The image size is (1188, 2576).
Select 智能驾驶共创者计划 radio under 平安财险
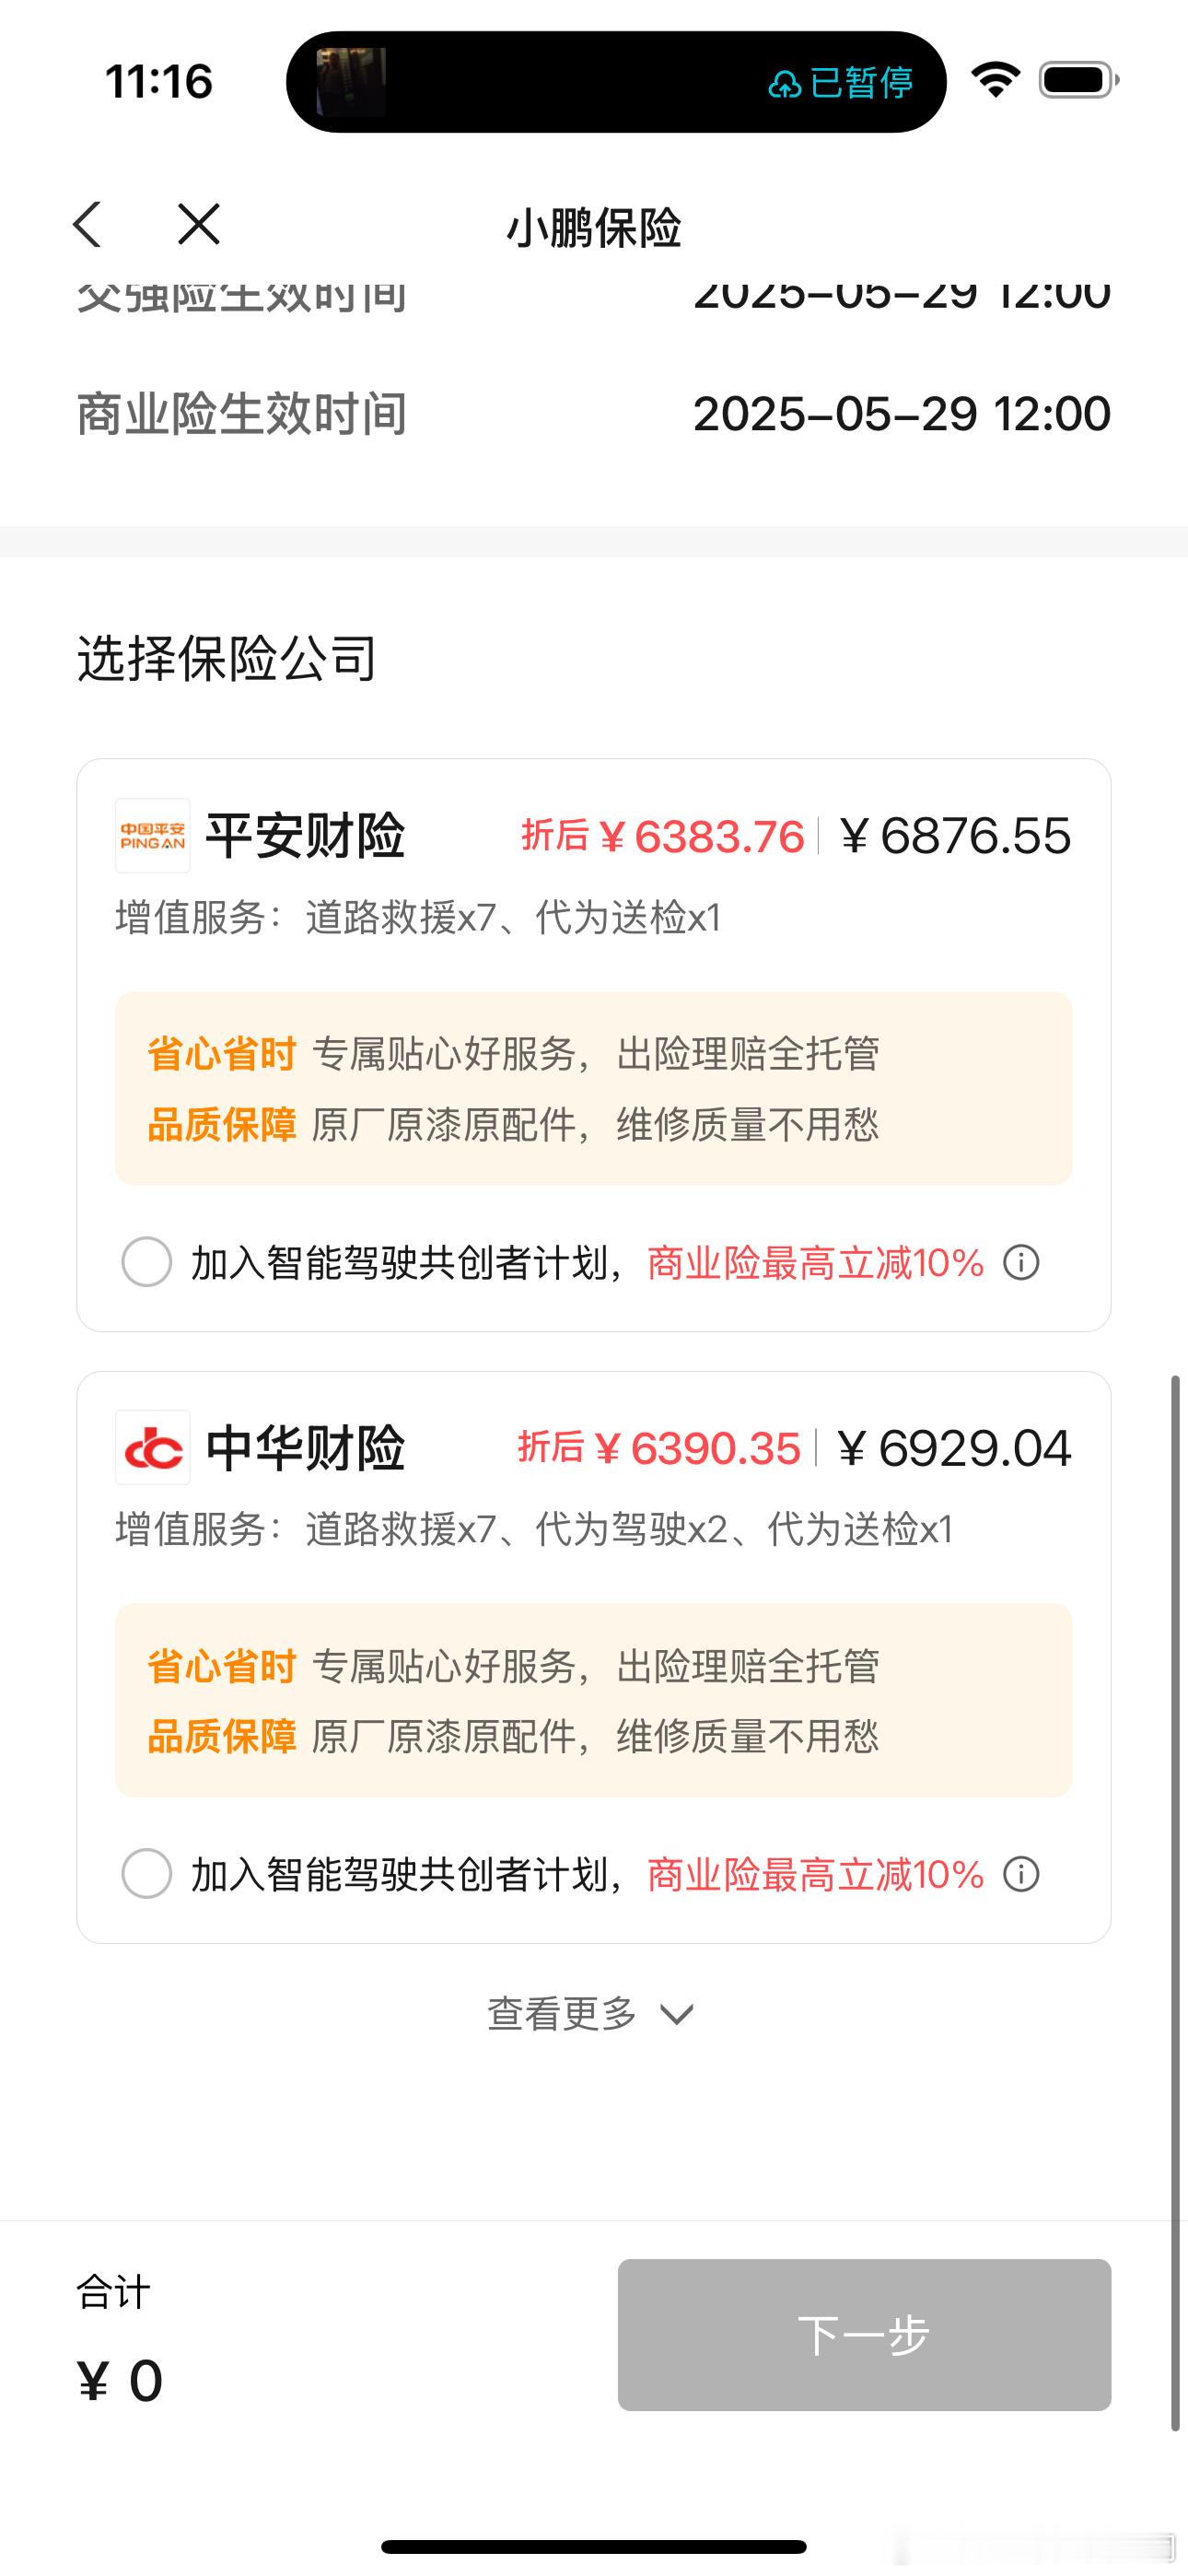[147, 1261]
